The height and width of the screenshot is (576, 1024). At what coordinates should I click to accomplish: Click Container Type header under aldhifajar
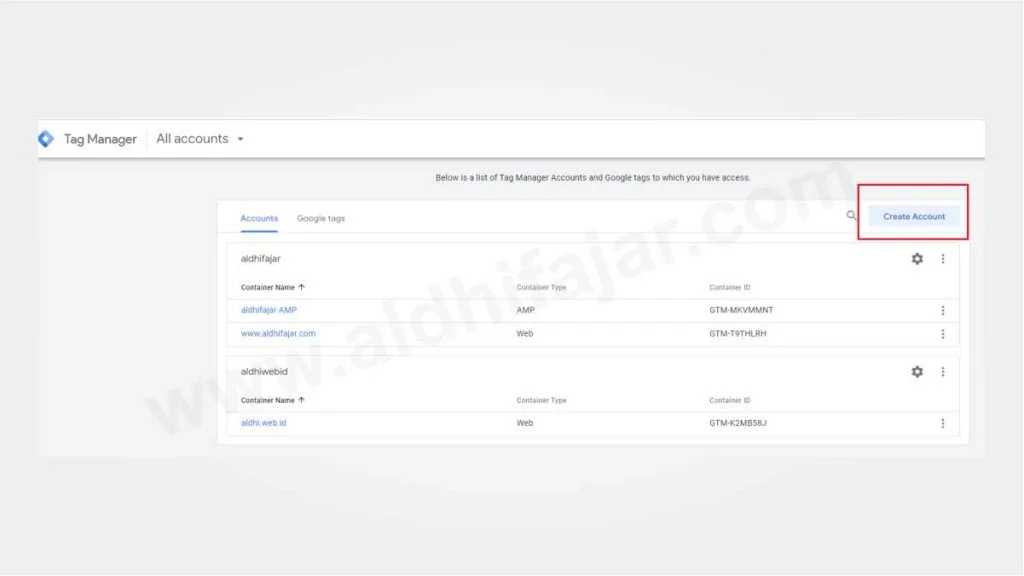541,287
